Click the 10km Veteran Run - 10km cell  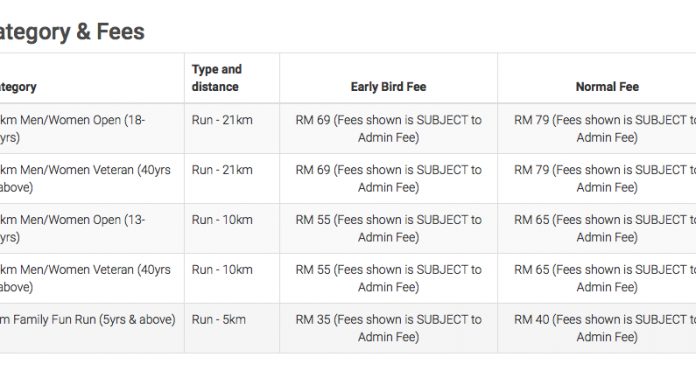[x=232, y=278]
